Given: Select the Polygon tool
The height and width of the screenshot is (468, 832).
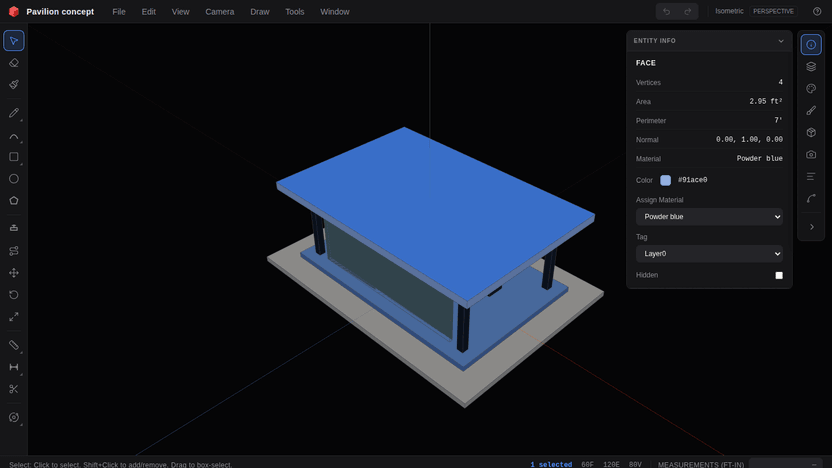Looking at the screenshot, I should (14, 201).
